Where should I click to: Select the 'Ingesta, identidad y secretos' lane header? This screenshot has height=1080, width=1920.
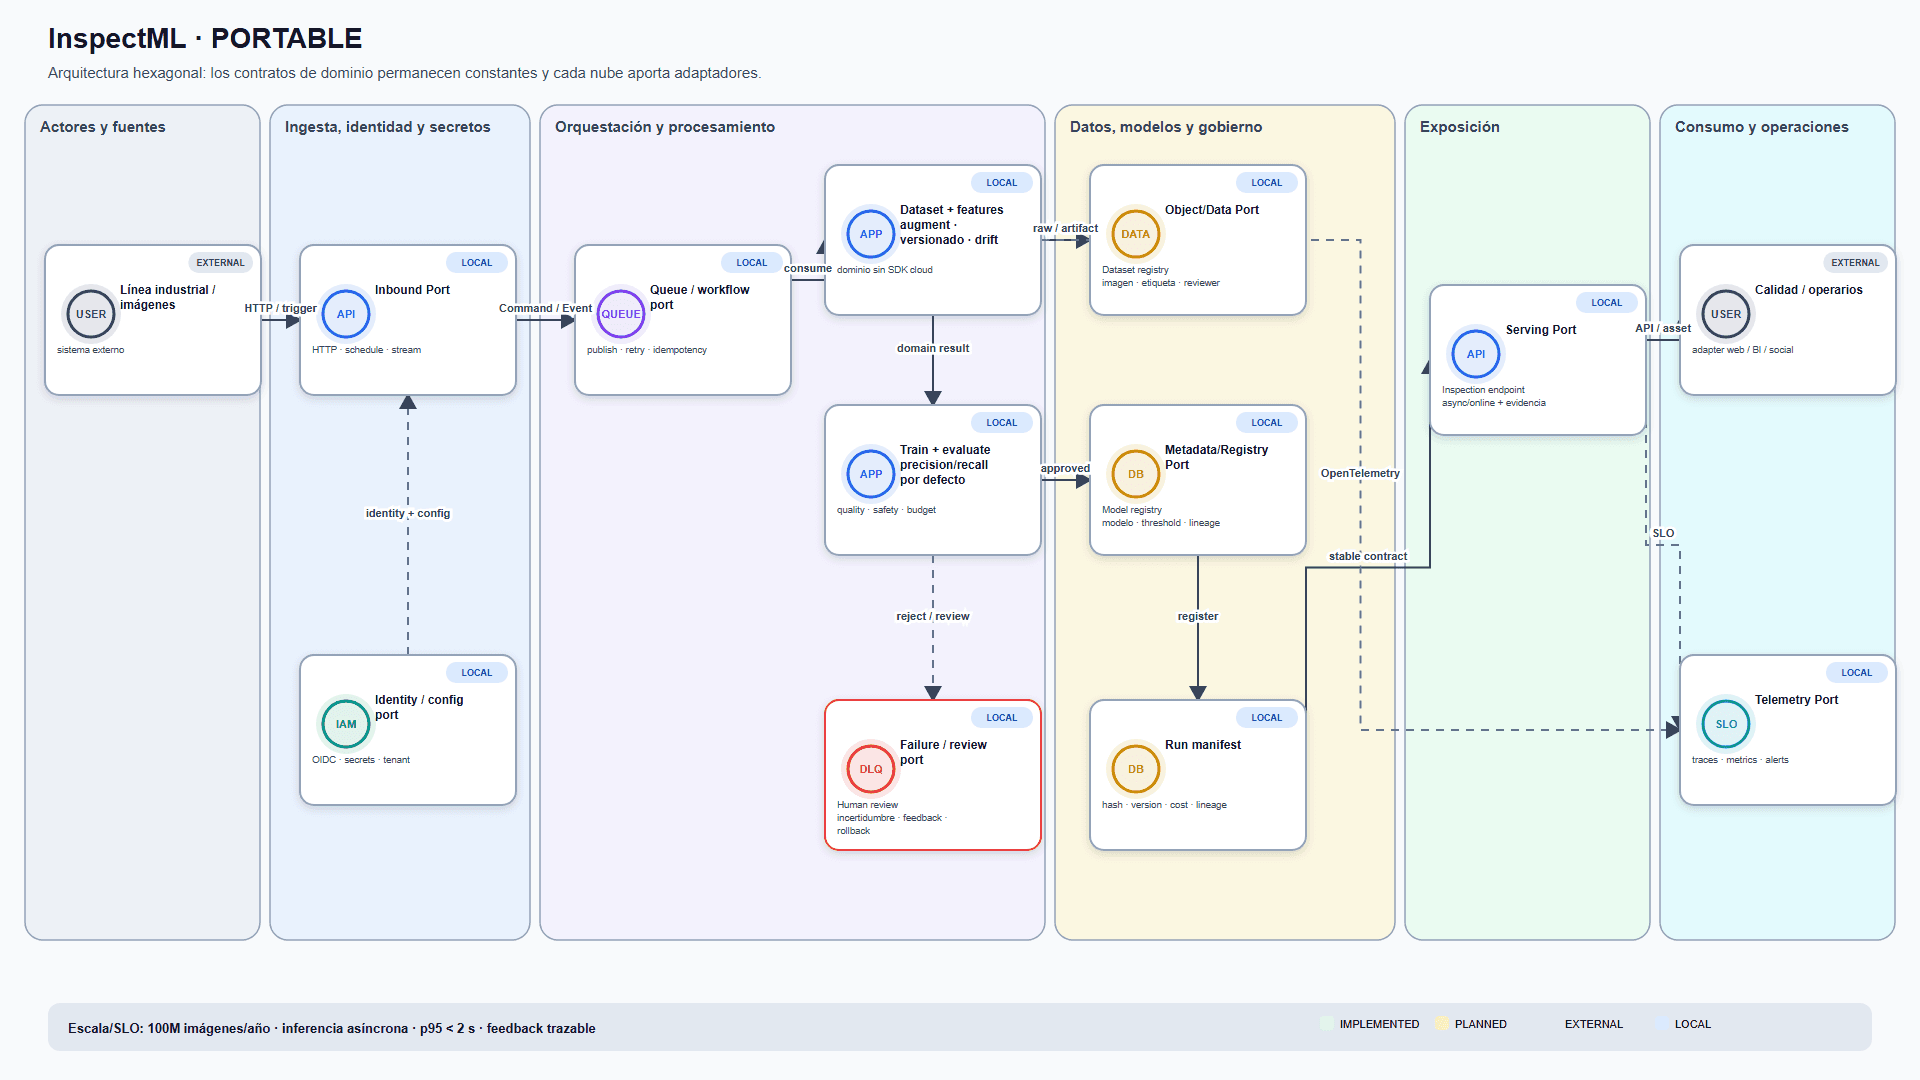pyautogui.click(x=388, y=127)
